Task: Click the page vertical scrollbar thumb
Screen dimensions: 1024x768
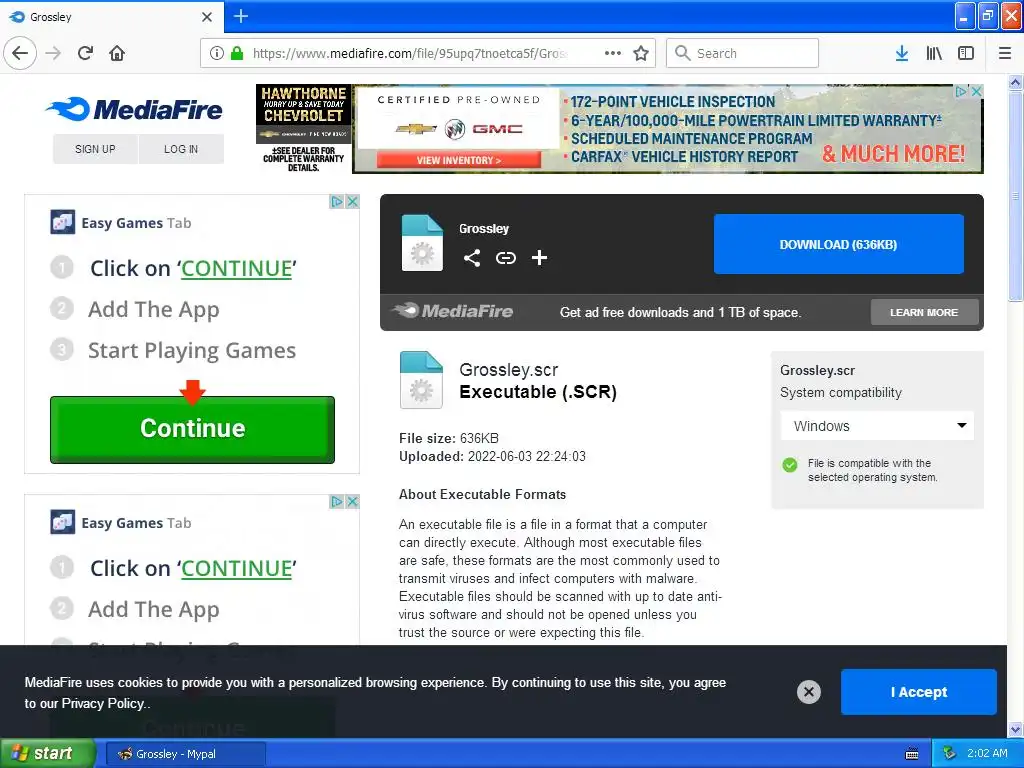Action: pos(1016,196)
